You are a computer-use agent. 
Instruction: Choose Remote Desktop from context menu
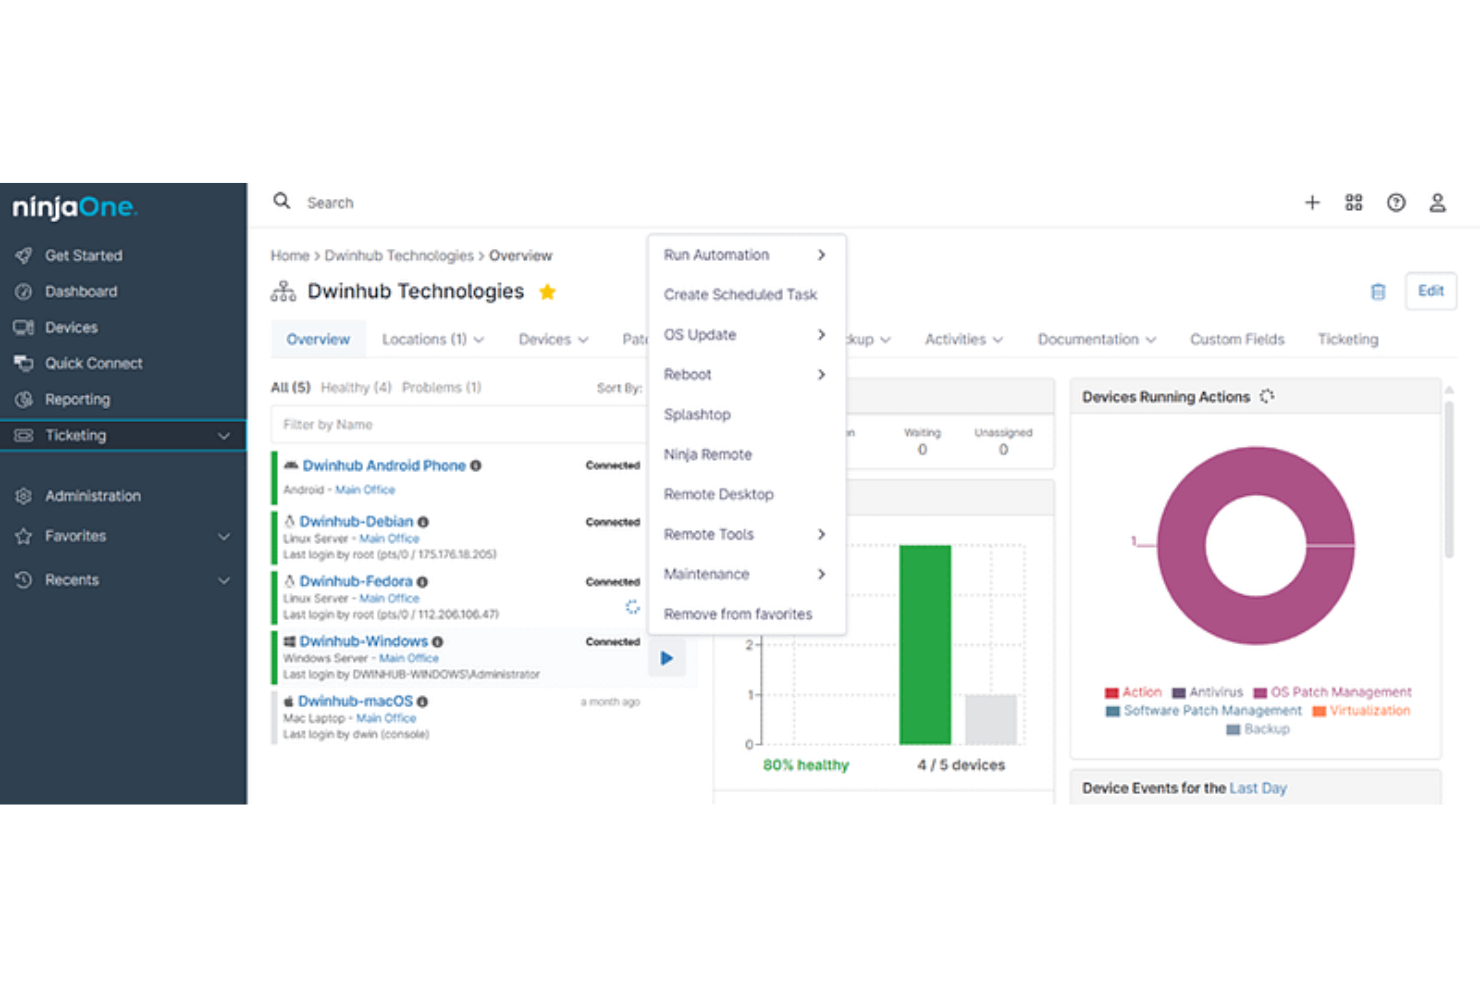747,495
